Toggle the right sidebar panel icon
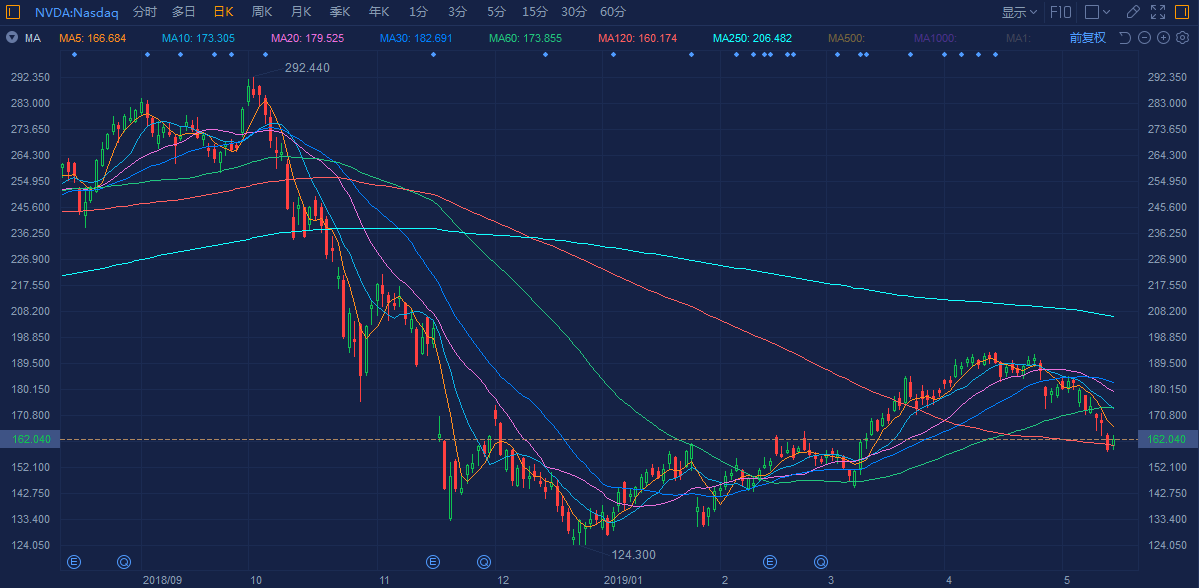Screen dimensions: 1199x588 click(1184, 12)
